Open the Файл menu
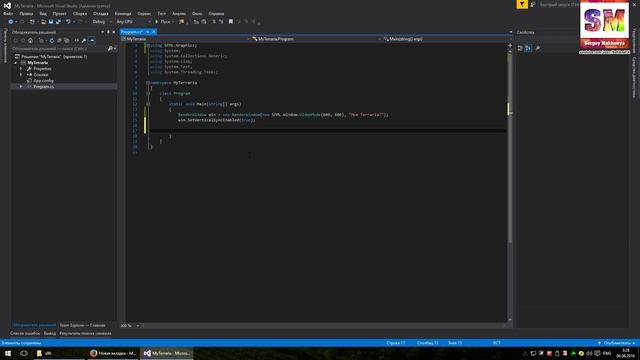The width and height of the screenshot is (640, 360). (x=8, y=13)
